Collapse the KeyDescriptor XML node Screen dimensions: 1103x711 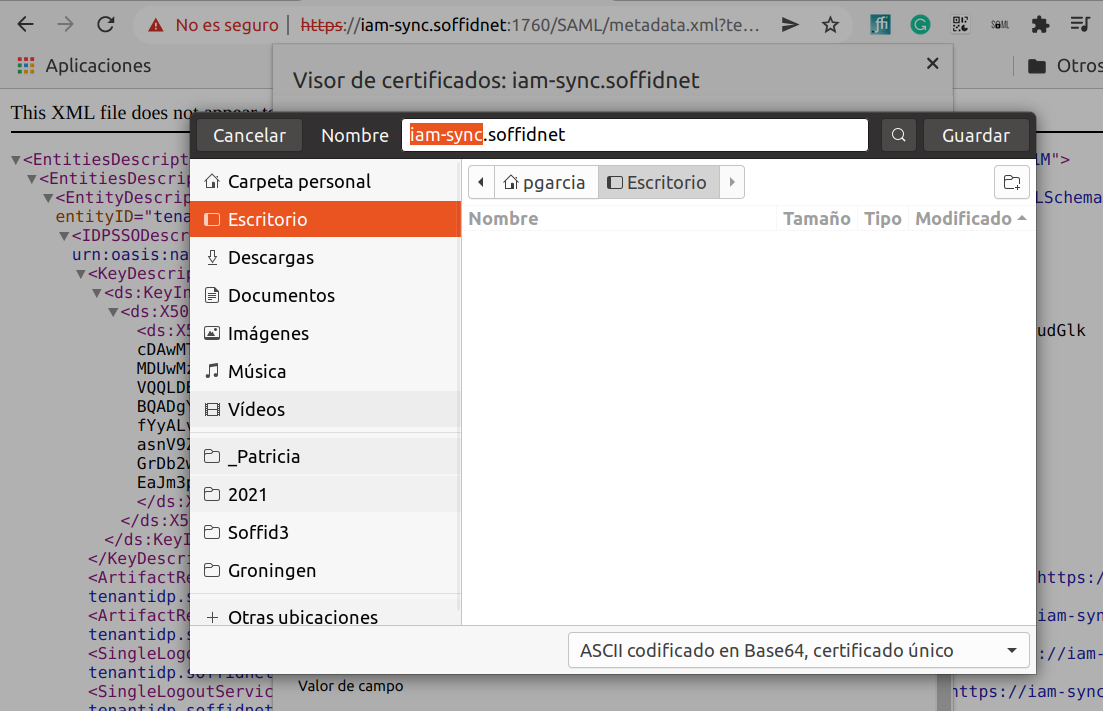point(80,274)
